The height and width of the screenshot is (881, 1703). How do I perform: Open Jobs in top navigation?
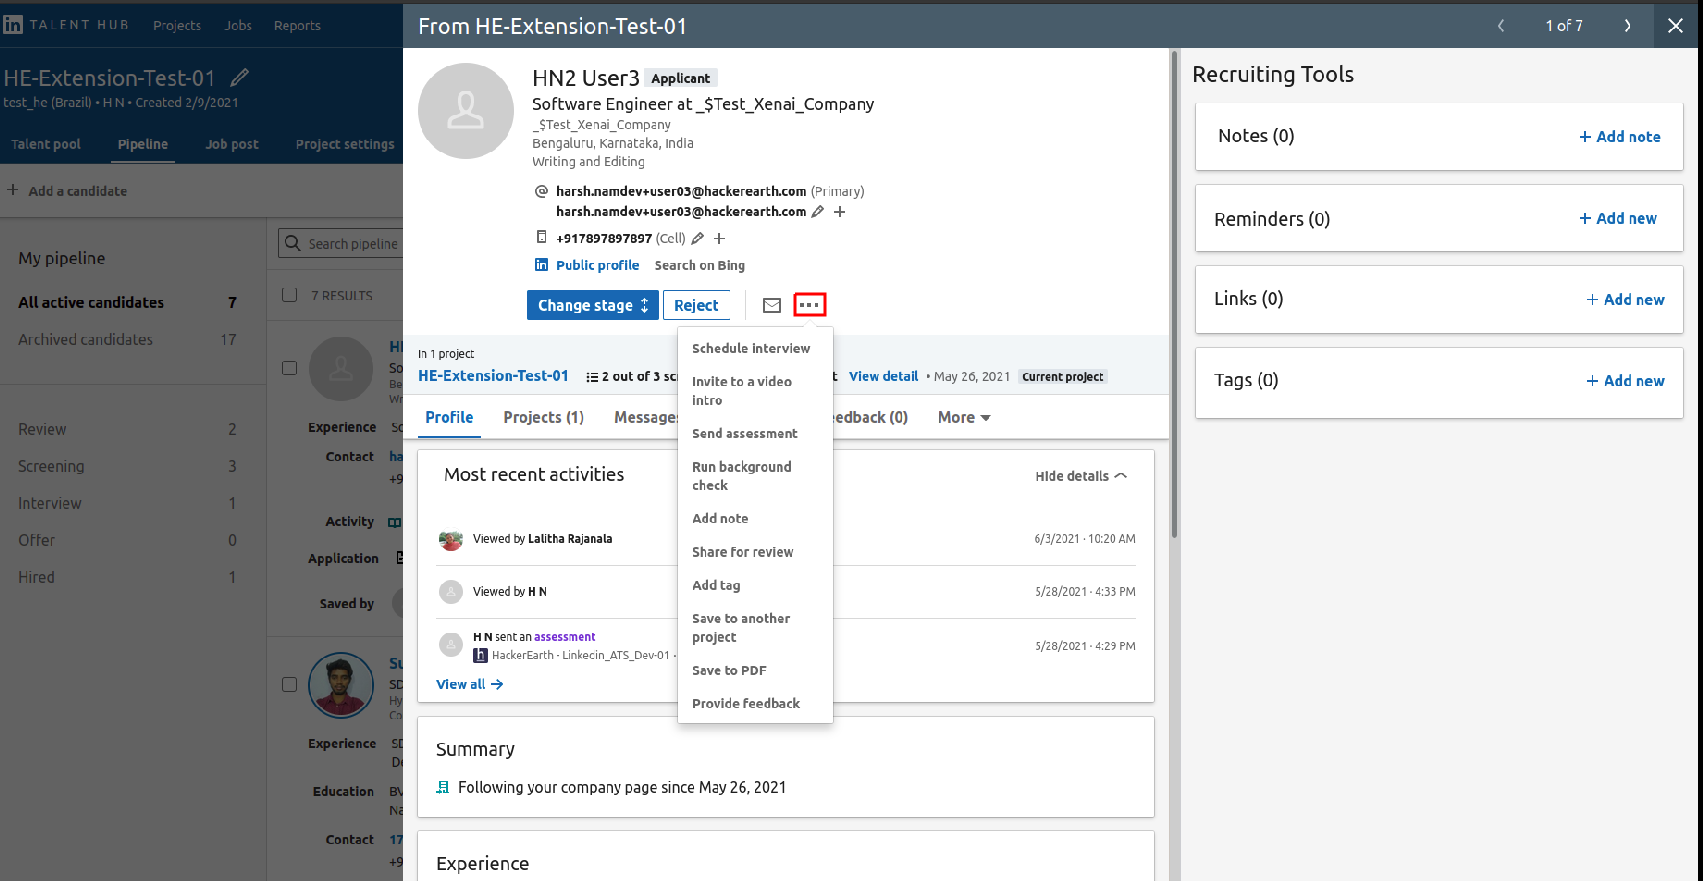pos(238,25)
